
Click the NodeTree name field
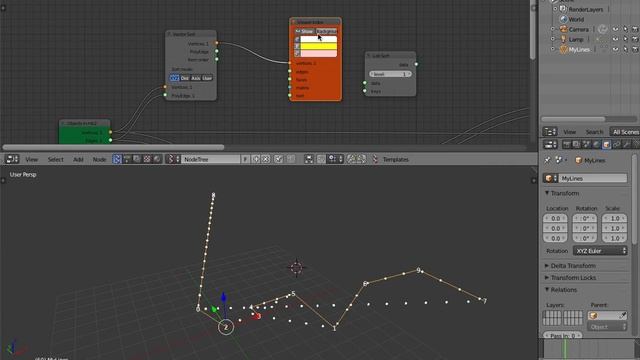click(211, 159)
